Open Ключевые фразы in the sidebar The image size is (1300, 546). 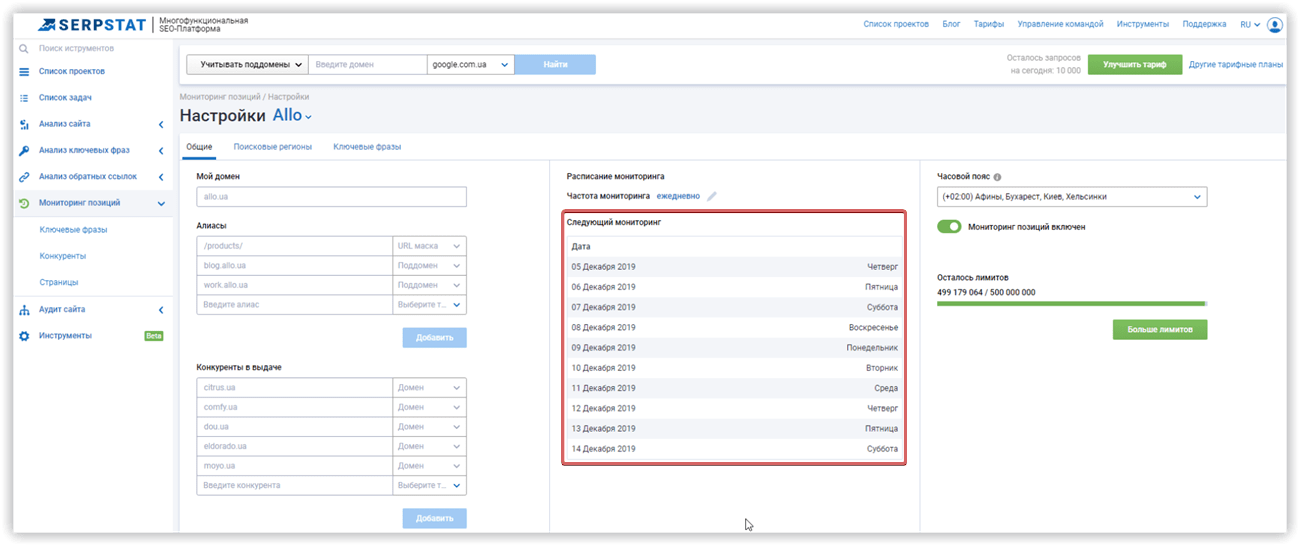[73, 230]
